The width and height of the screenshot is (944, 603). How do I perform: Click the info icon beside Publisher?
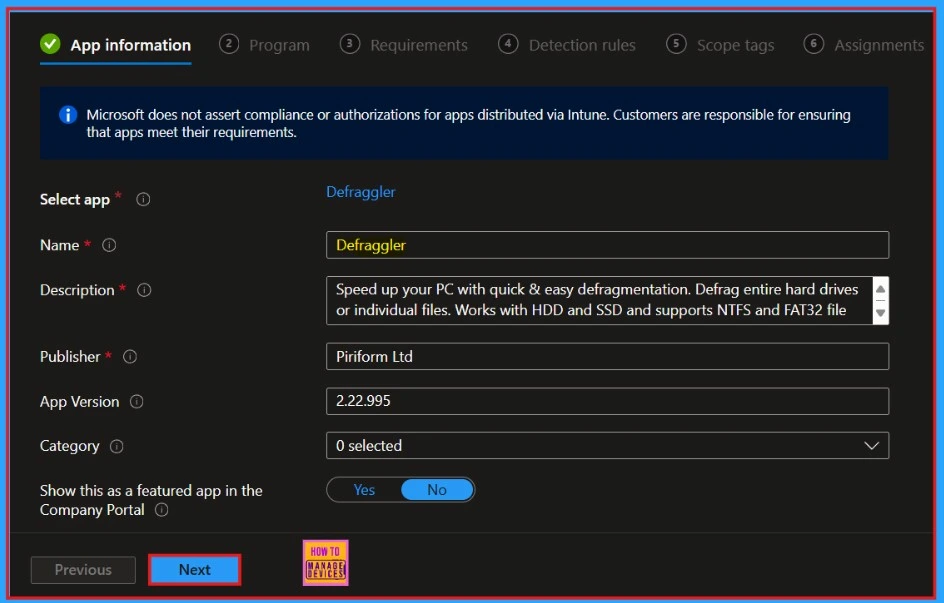[130, 356]
